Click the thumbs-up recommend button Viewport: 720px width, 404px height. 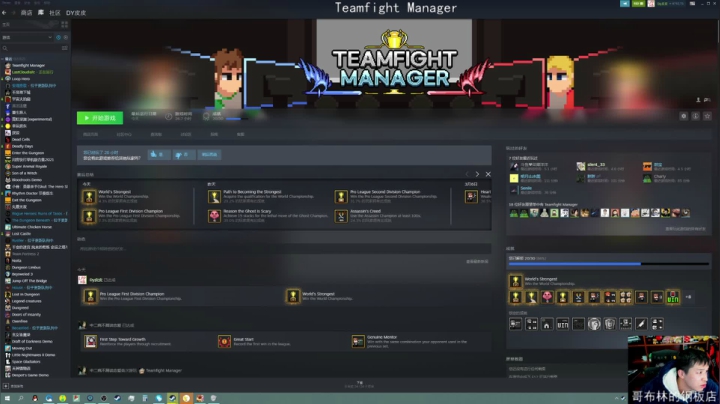158,154
